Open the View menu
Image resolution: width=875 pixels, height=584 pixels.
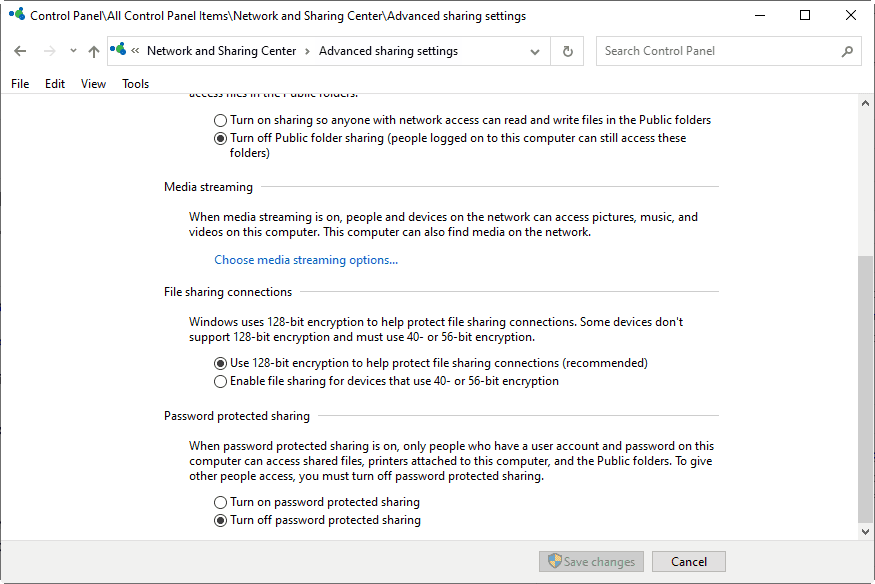tap(93, 84)
